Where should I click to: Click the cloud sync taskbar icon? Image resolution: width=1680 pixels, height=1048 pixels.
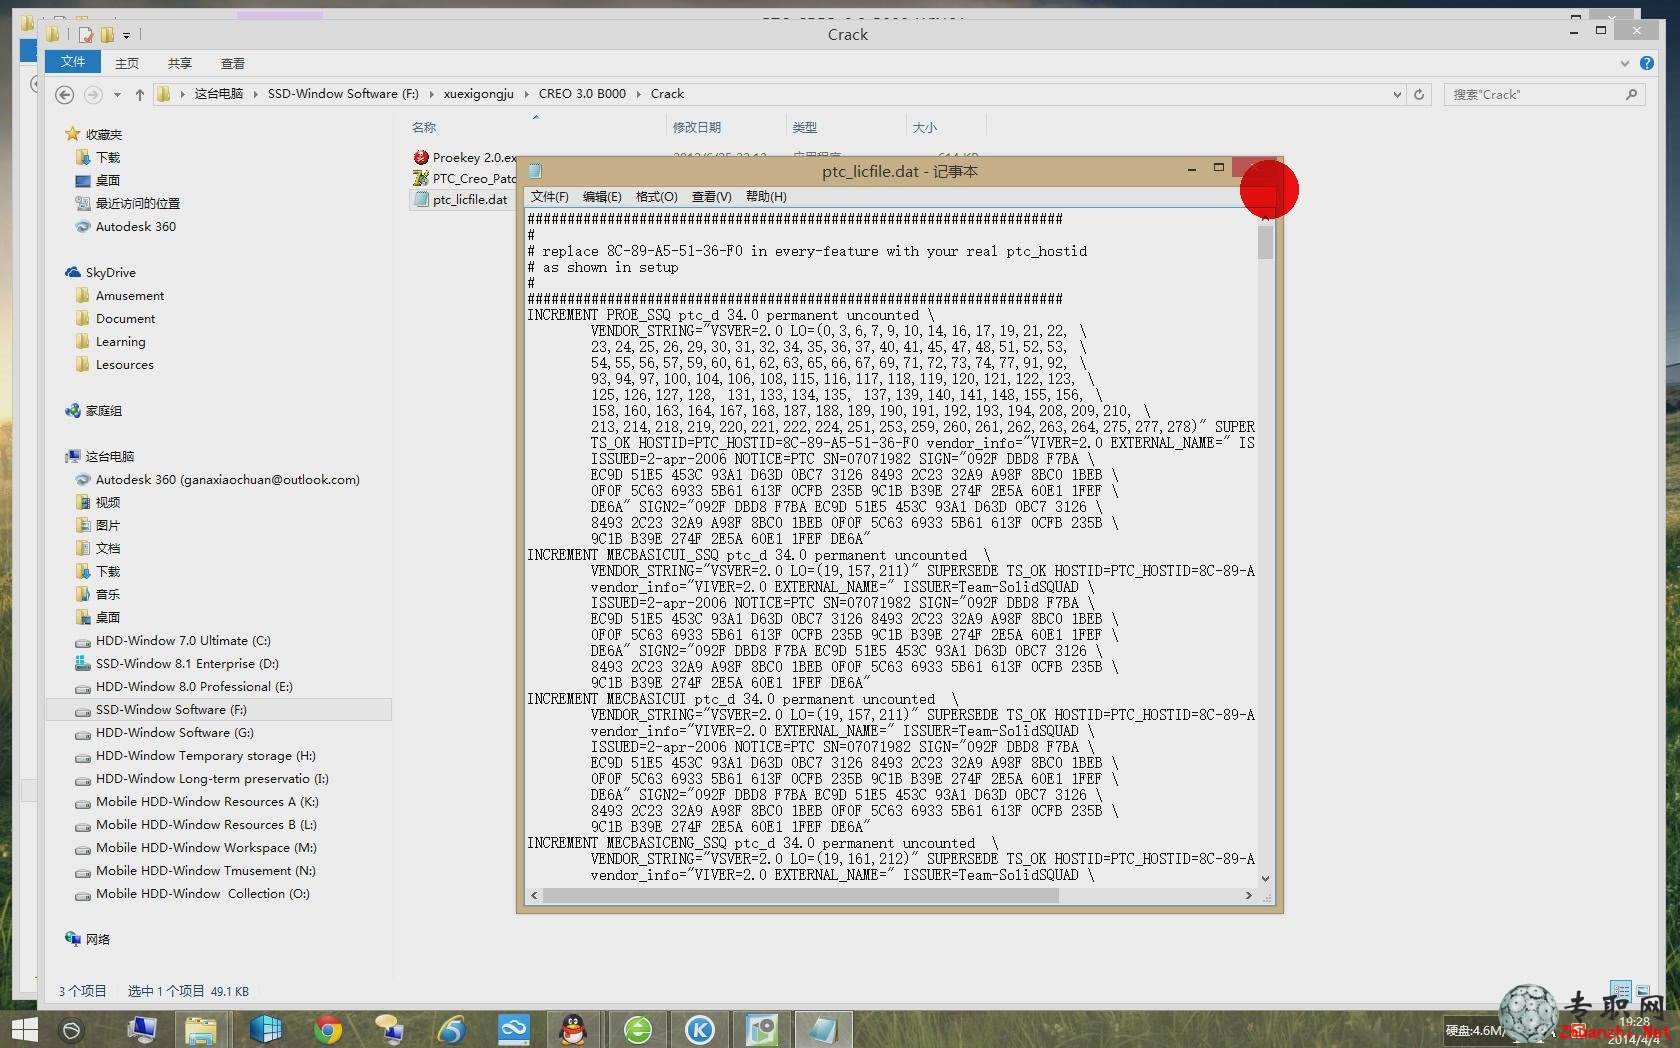(513, 1029)
